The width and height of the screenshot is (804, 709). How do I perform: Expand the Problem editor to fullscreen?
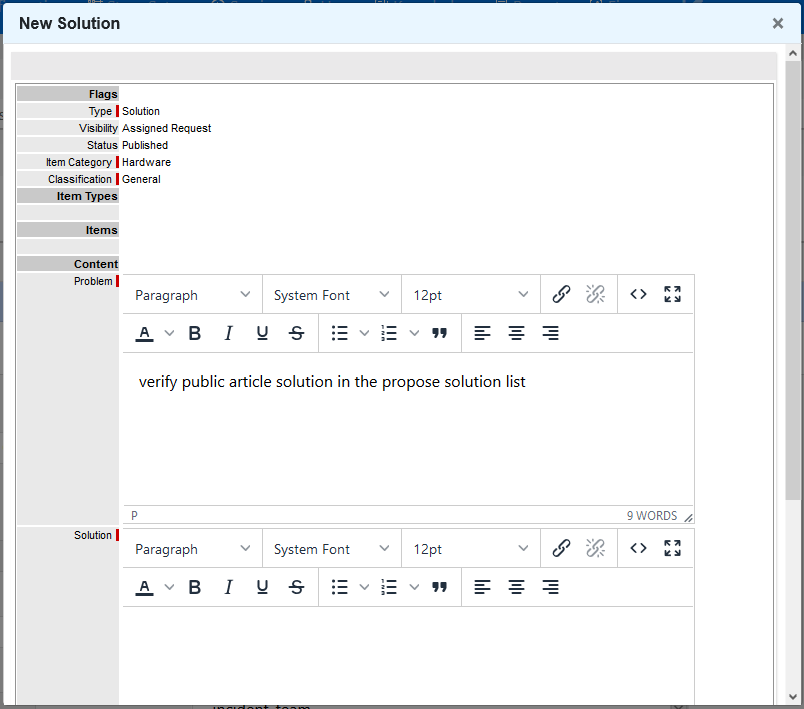click(x=671, y=293)
